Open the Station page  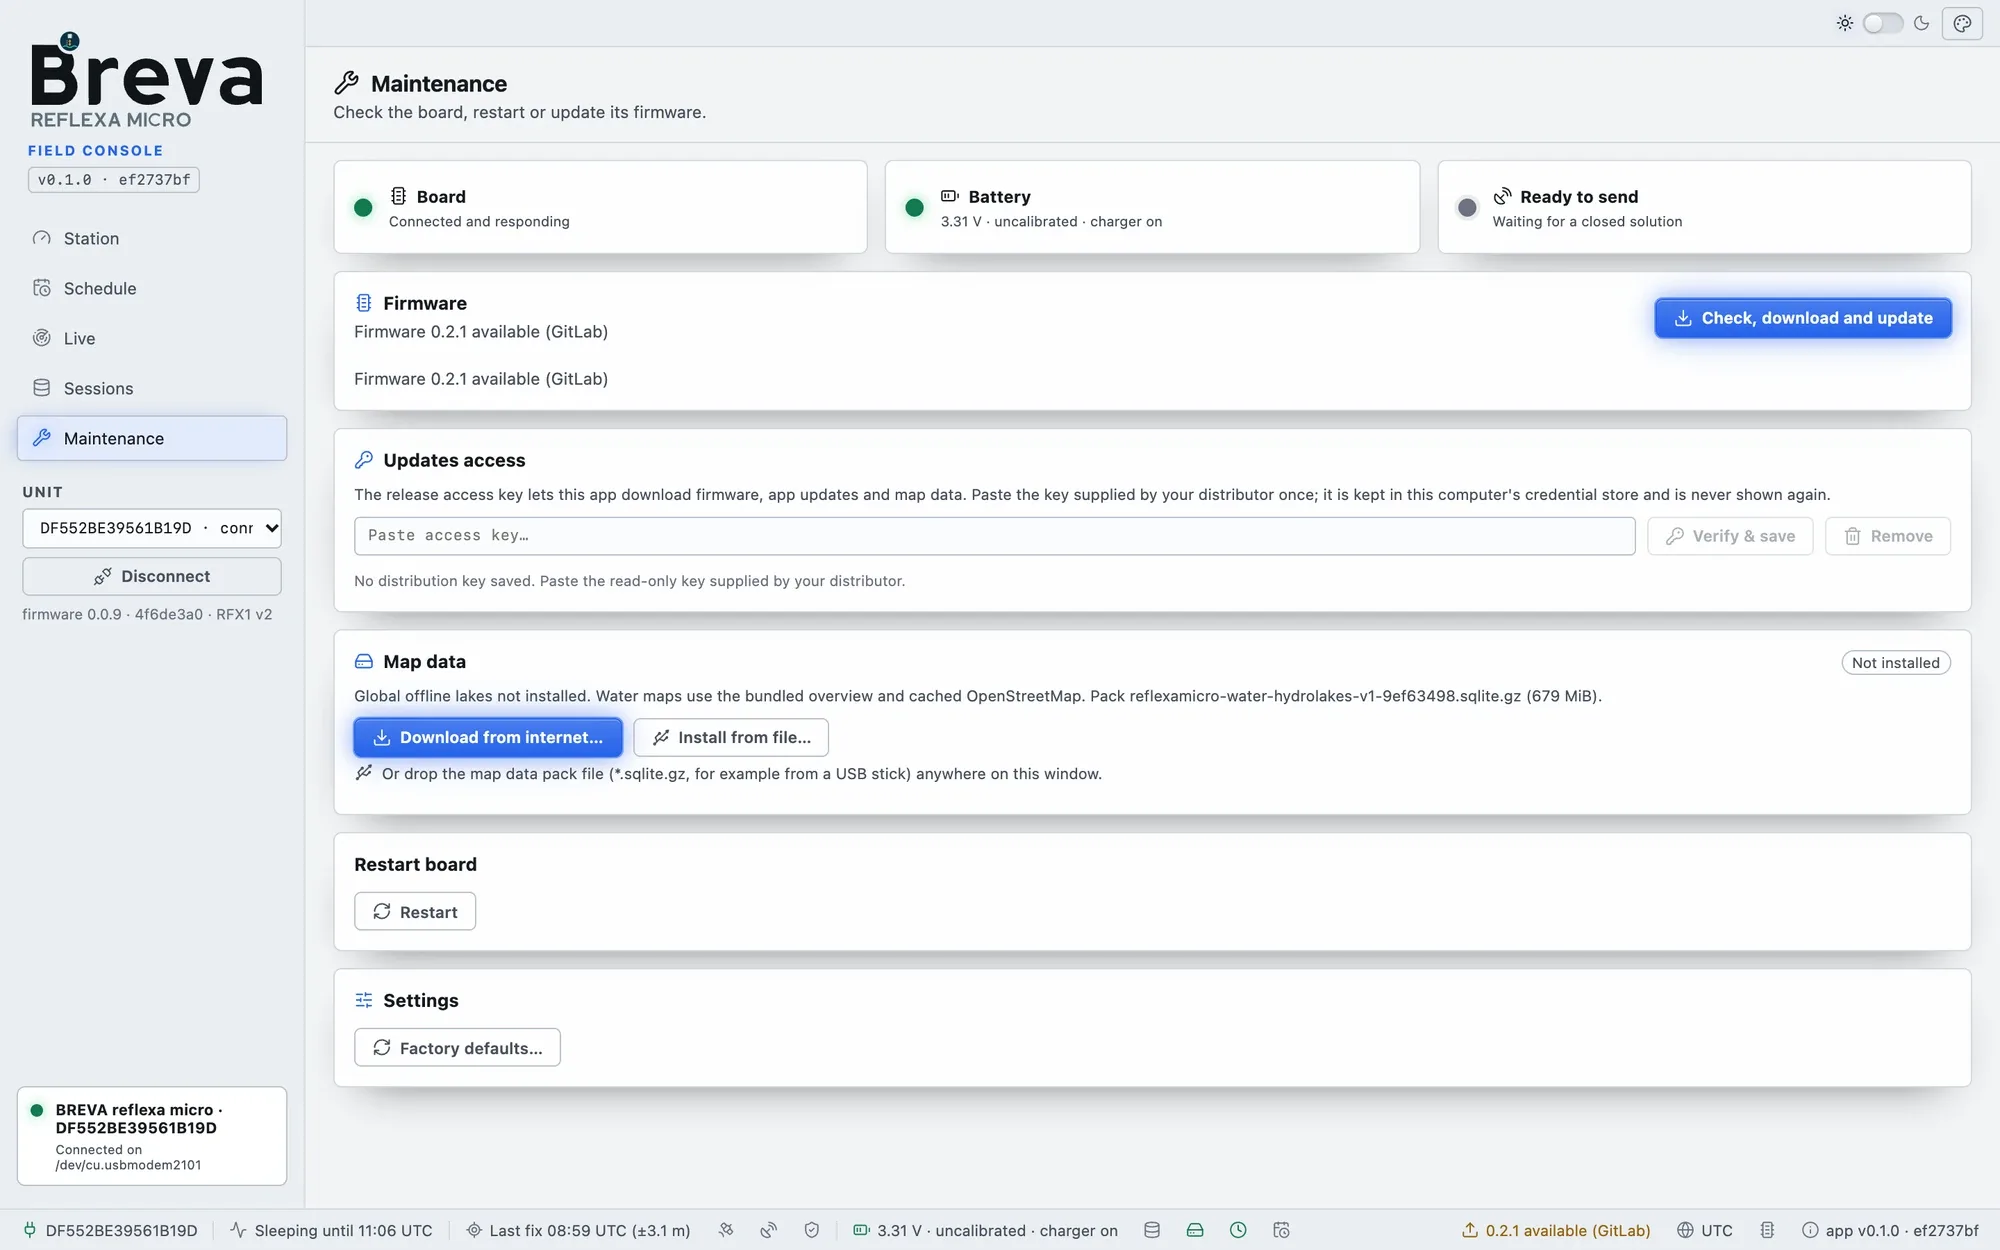tap(152, 238)
